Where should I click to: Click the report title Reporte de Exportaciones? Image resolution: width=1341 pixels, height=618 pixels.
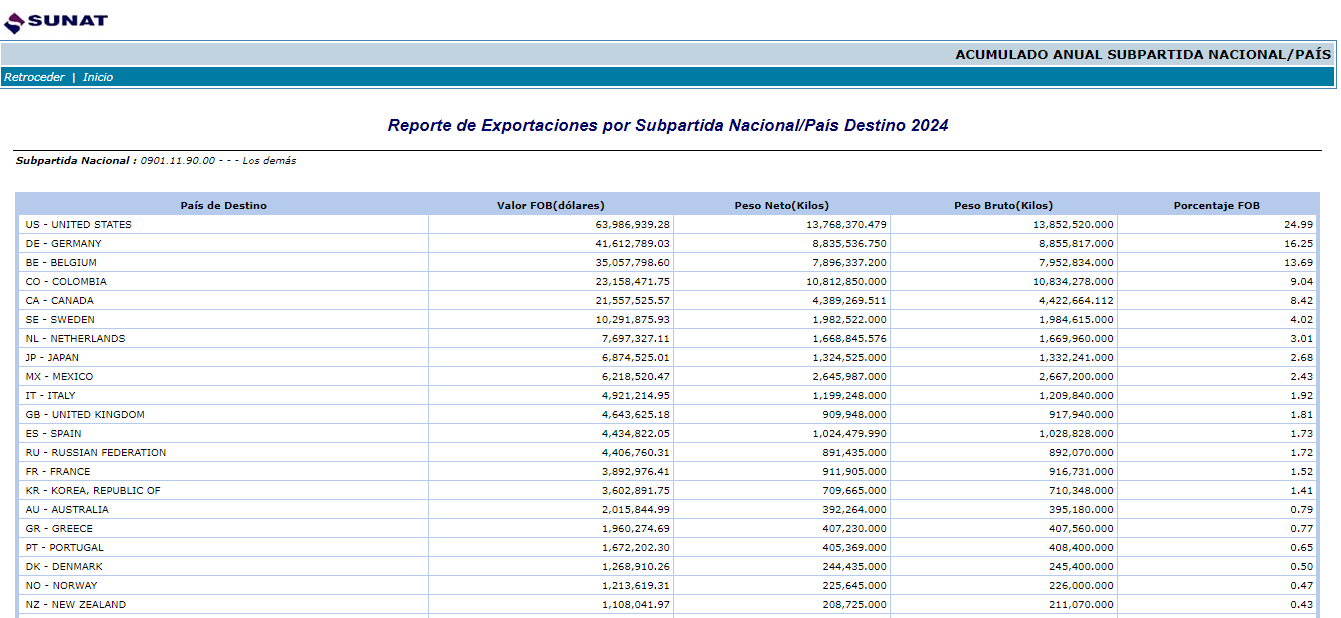point(668,126)
